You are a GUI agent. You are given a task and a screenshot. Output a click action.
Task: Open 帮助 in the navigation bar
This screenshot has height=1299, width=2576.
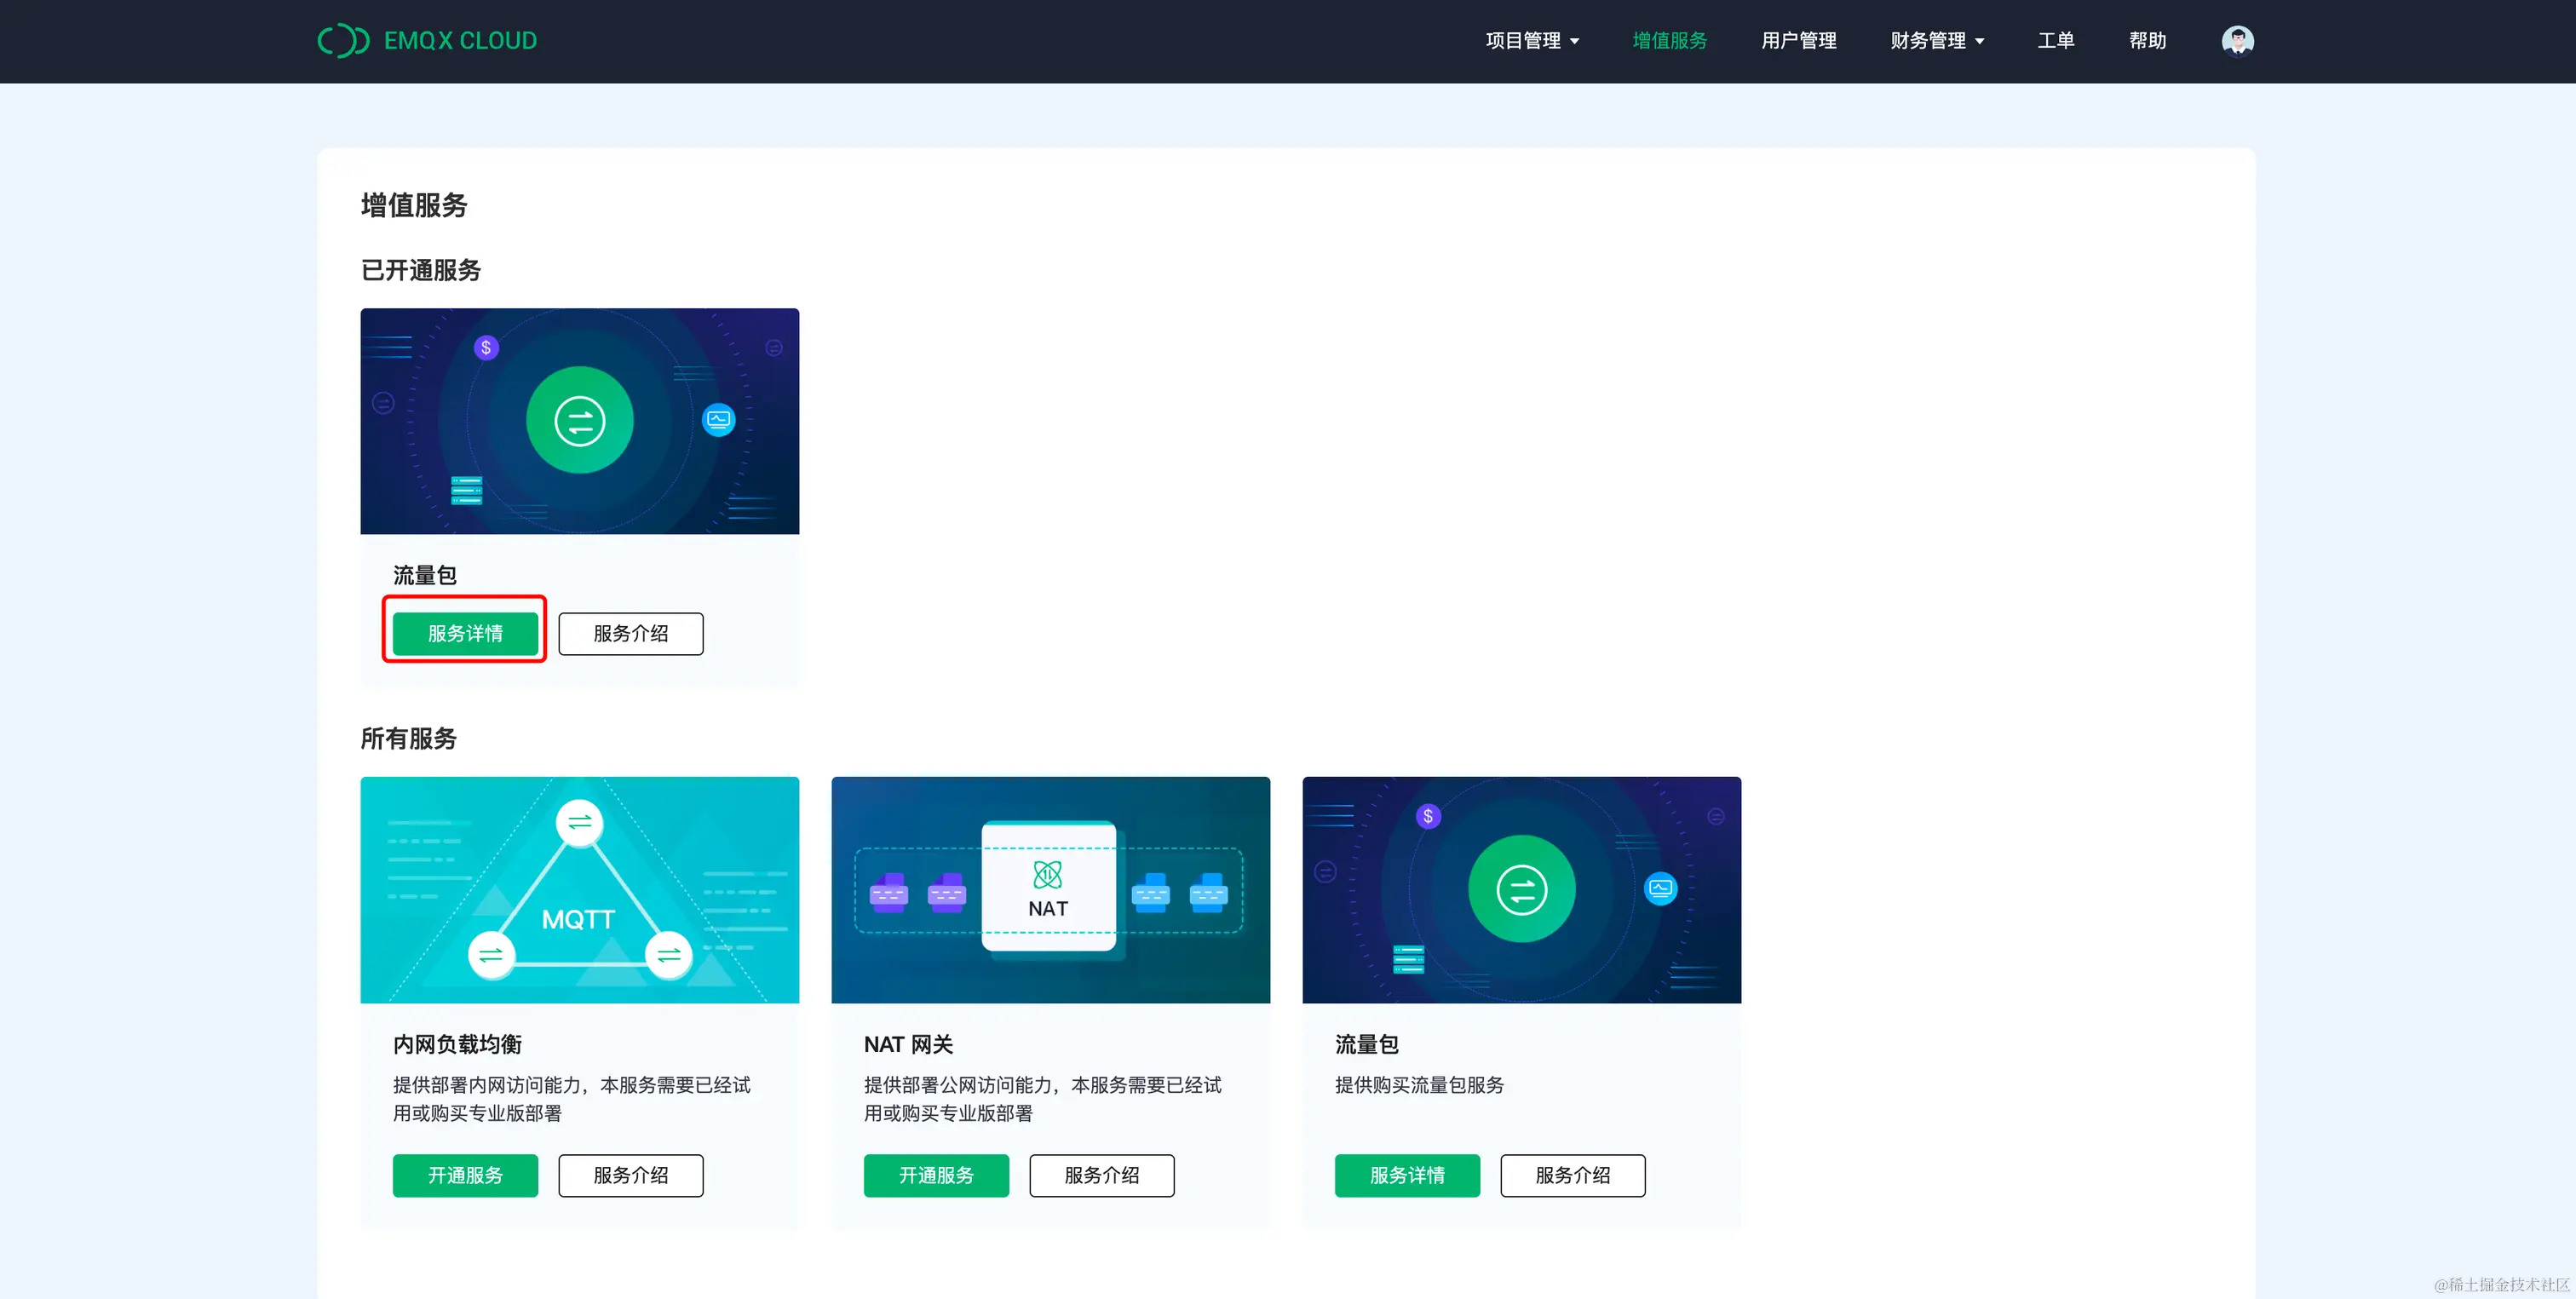(2147, 40)
